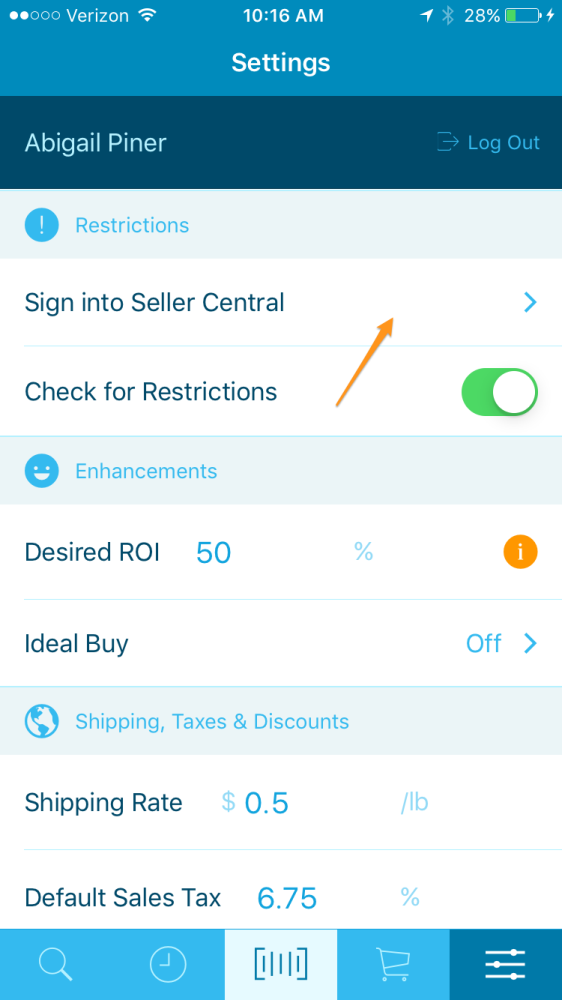Viewport: 562px width, 1000px height.
Task: Tap the barcode scanner icon
Action: tap(281, 964)
